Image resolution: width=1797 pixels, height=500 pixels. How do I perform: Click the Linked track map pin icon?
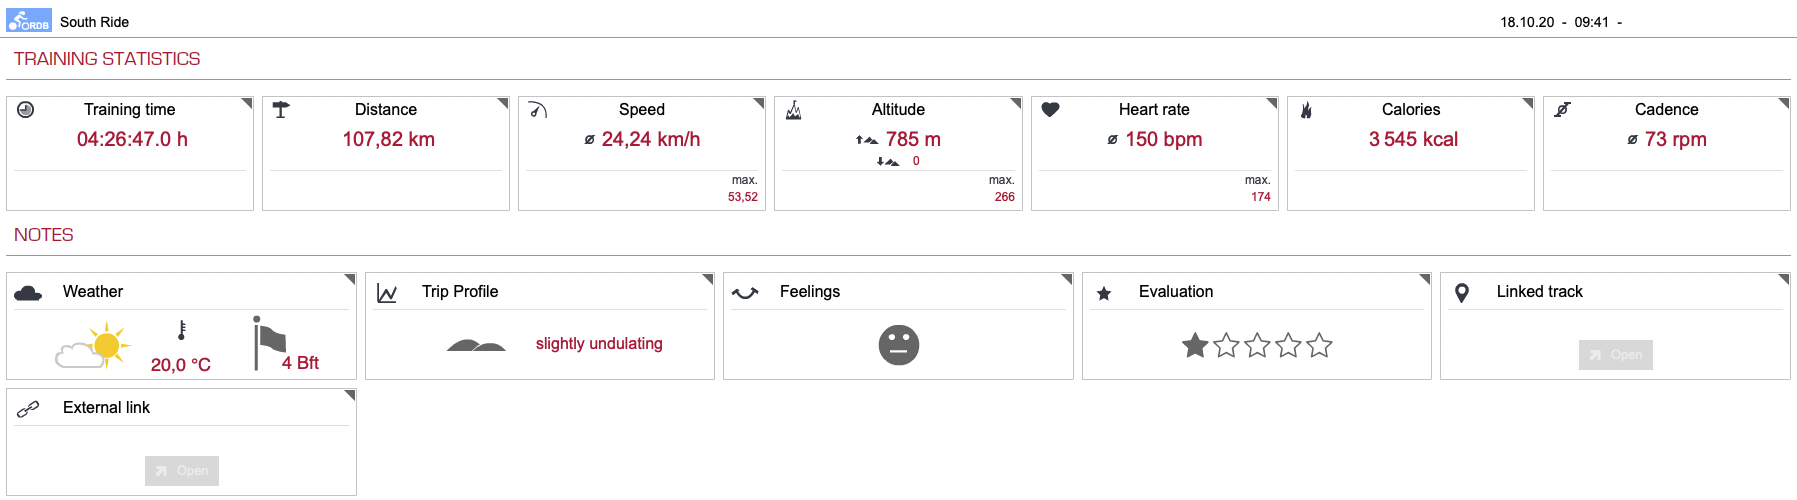coord(1462,293)
